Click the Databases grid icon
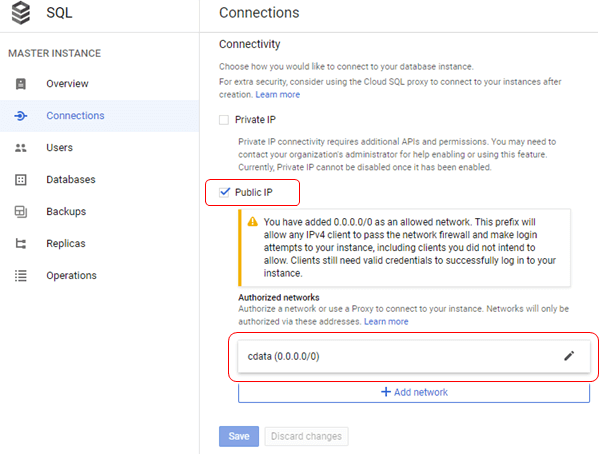 coord(21,180)
